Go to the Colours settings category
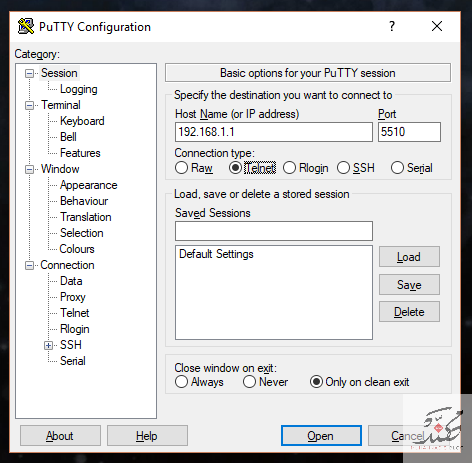 pyautogui.click(x=77, y=249)
